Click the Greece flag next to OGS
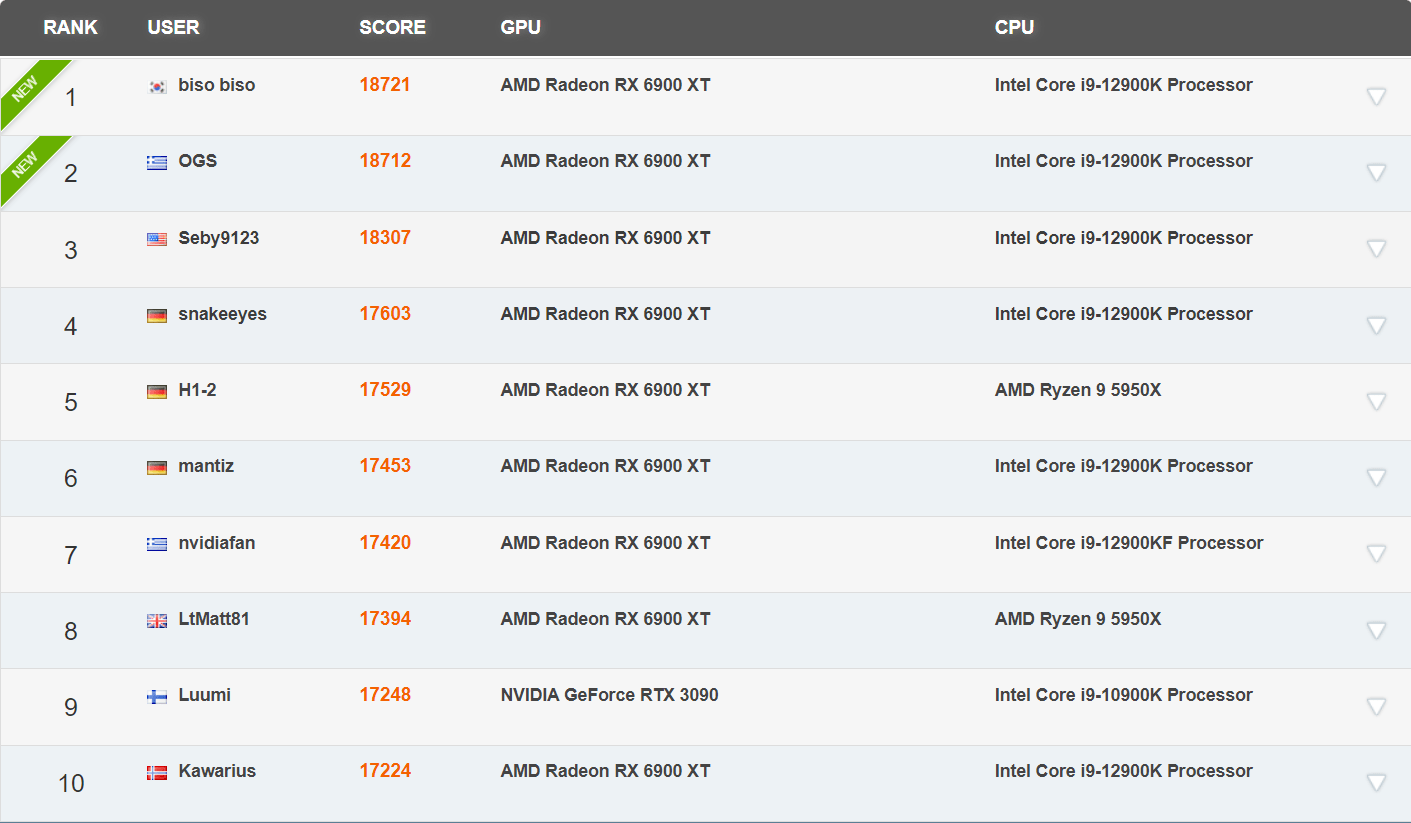 tap(157, 161)
